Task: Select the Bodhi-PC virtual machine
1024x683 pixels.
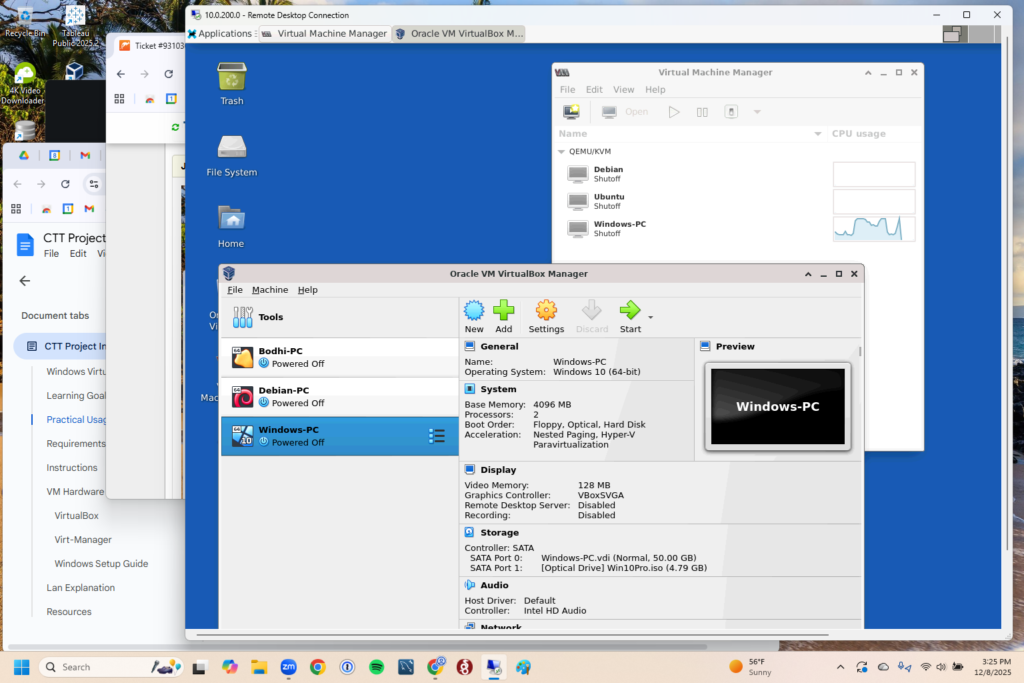Action: tap(339, 357)
